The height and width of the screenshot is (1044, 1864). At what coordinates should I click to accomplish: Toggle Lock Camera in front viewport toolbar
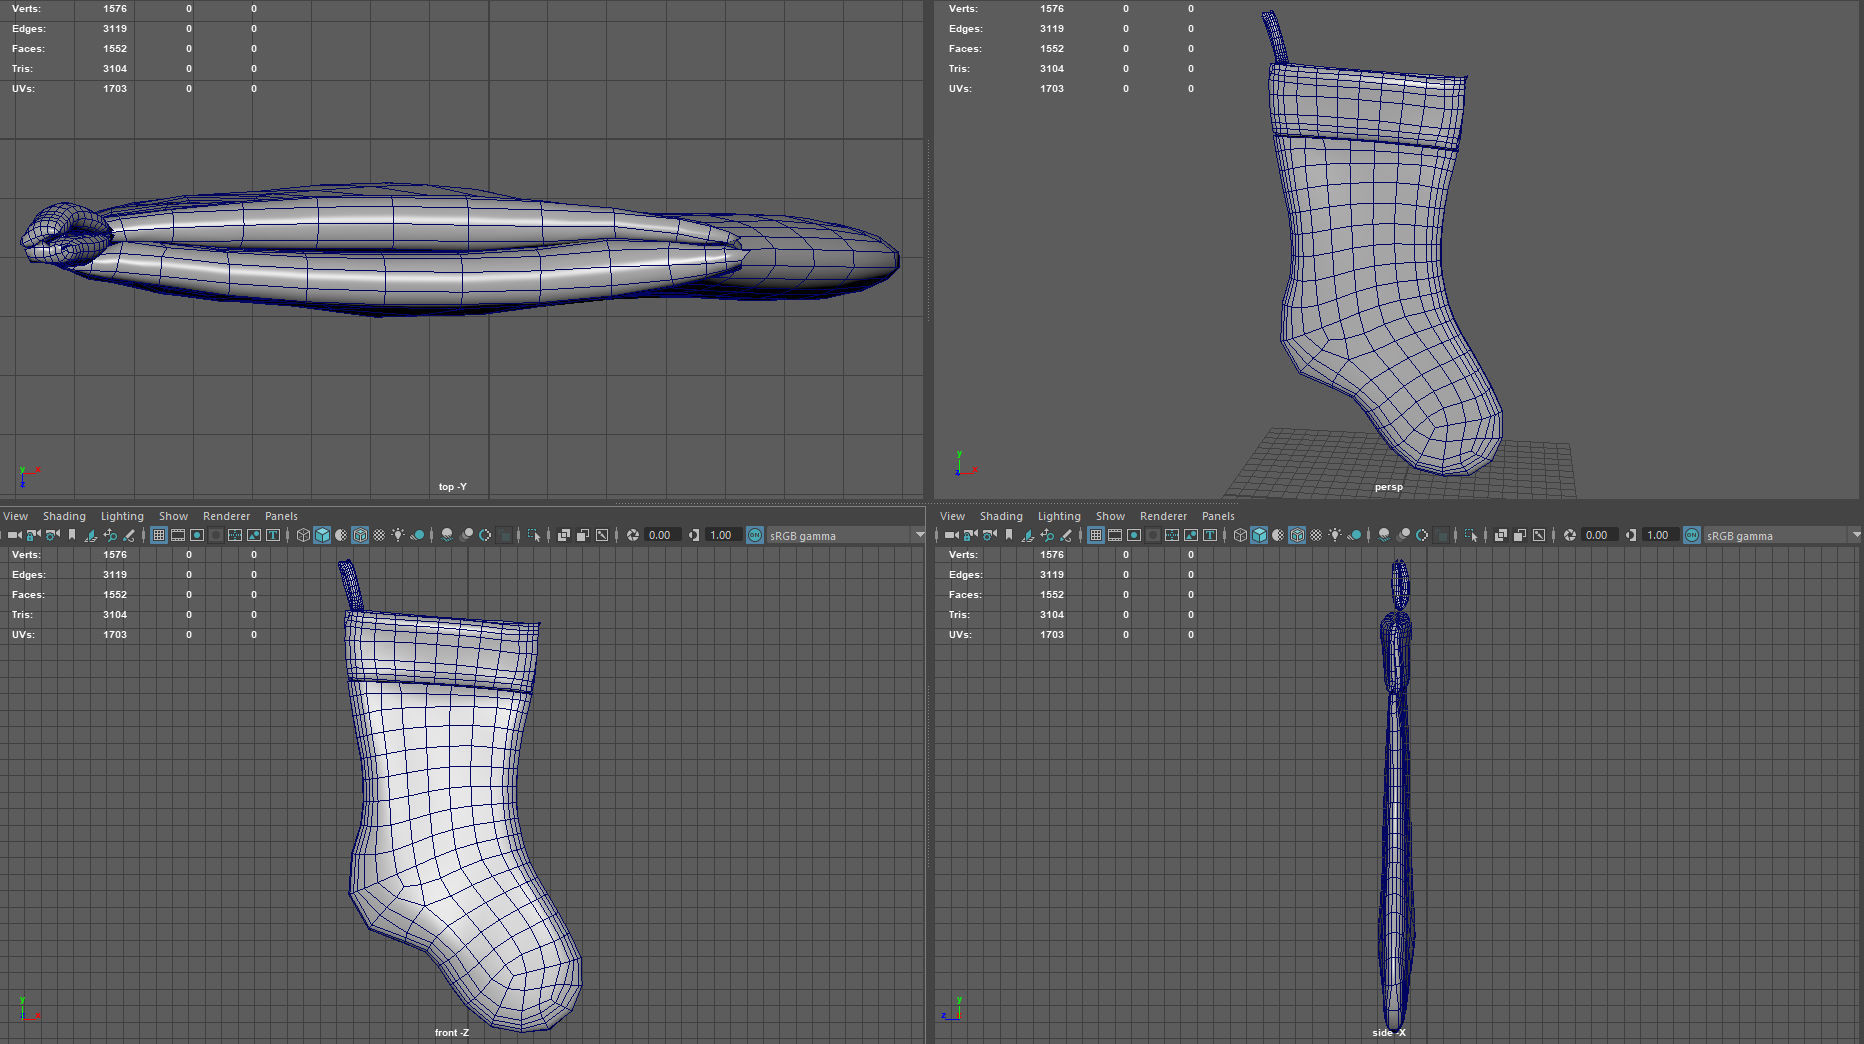tap(33, 535)
